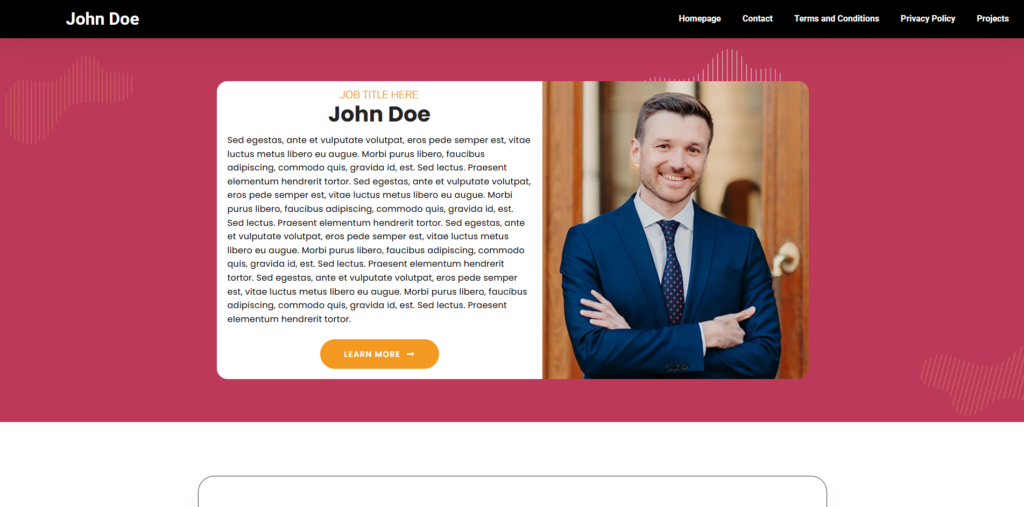Open the Privacy Policy link
The image size is (1024, 507).
click(x=927, y=18)
